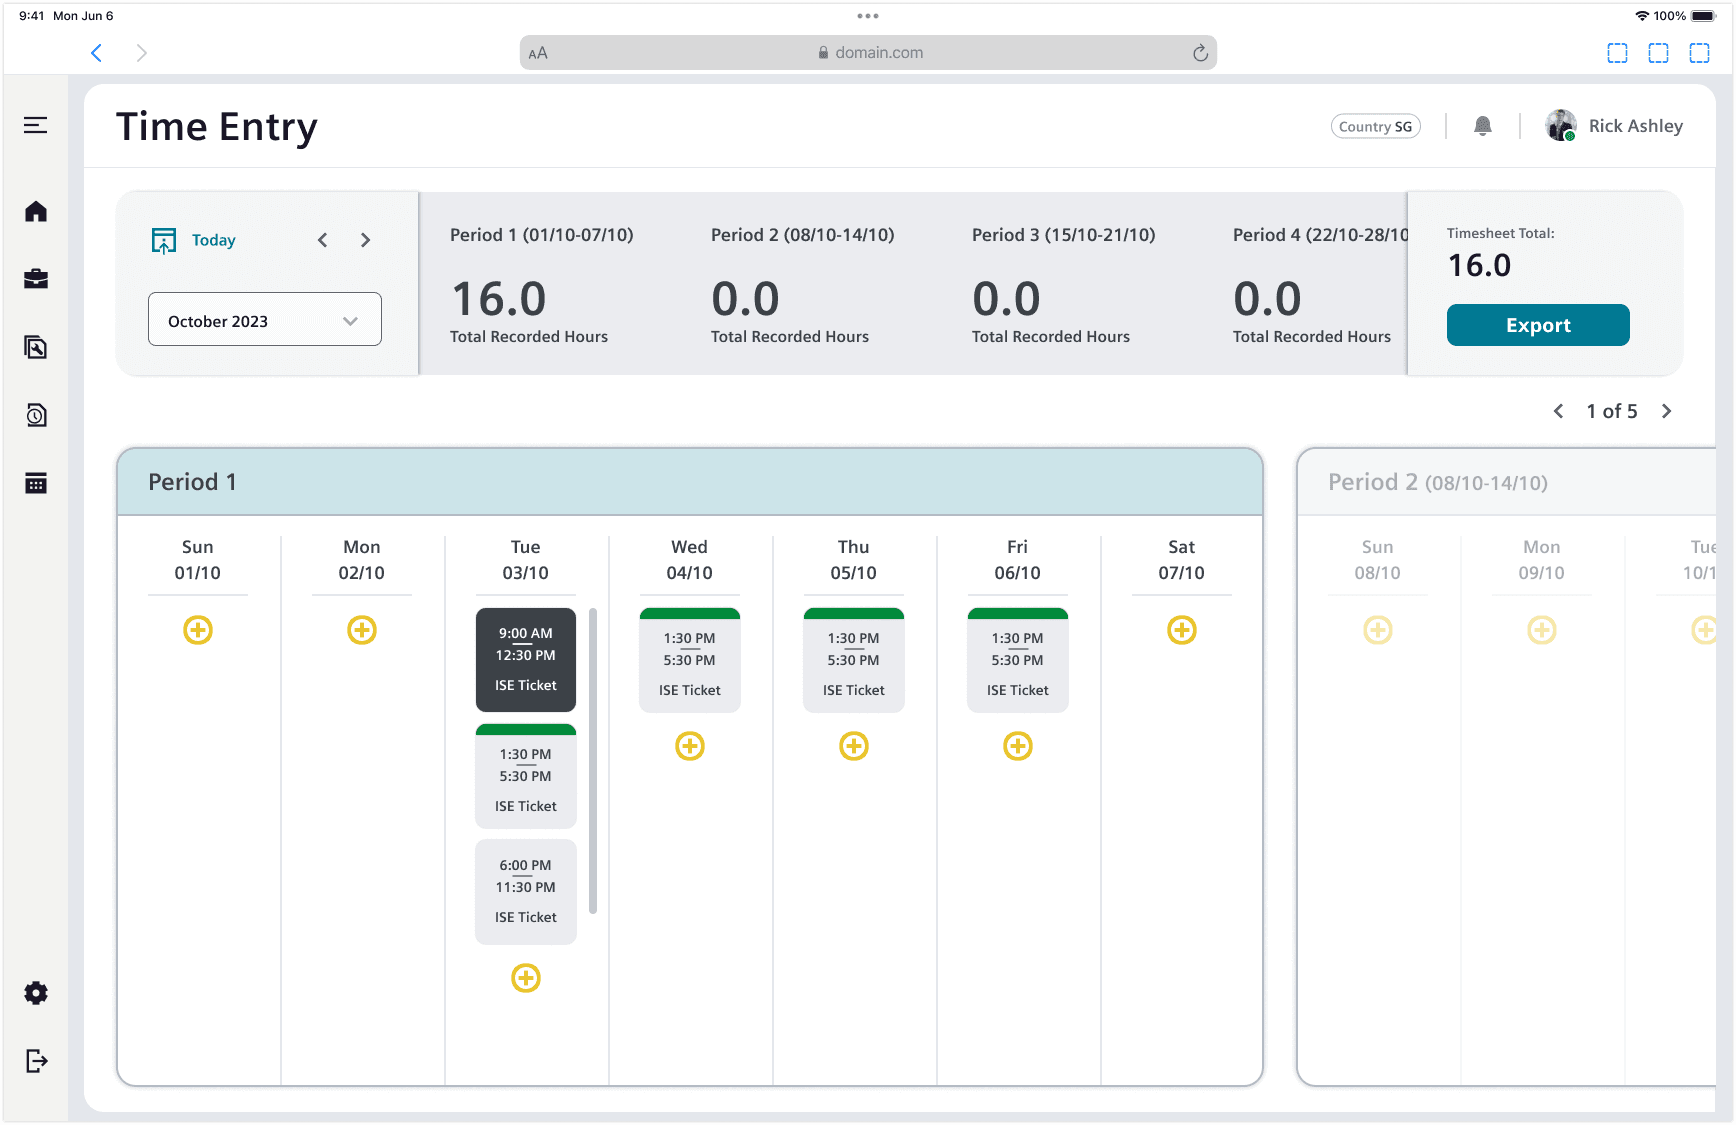1736x1125 pixels.
Task: Open the document tool sidebar icon
Action: tap(36, 347)
